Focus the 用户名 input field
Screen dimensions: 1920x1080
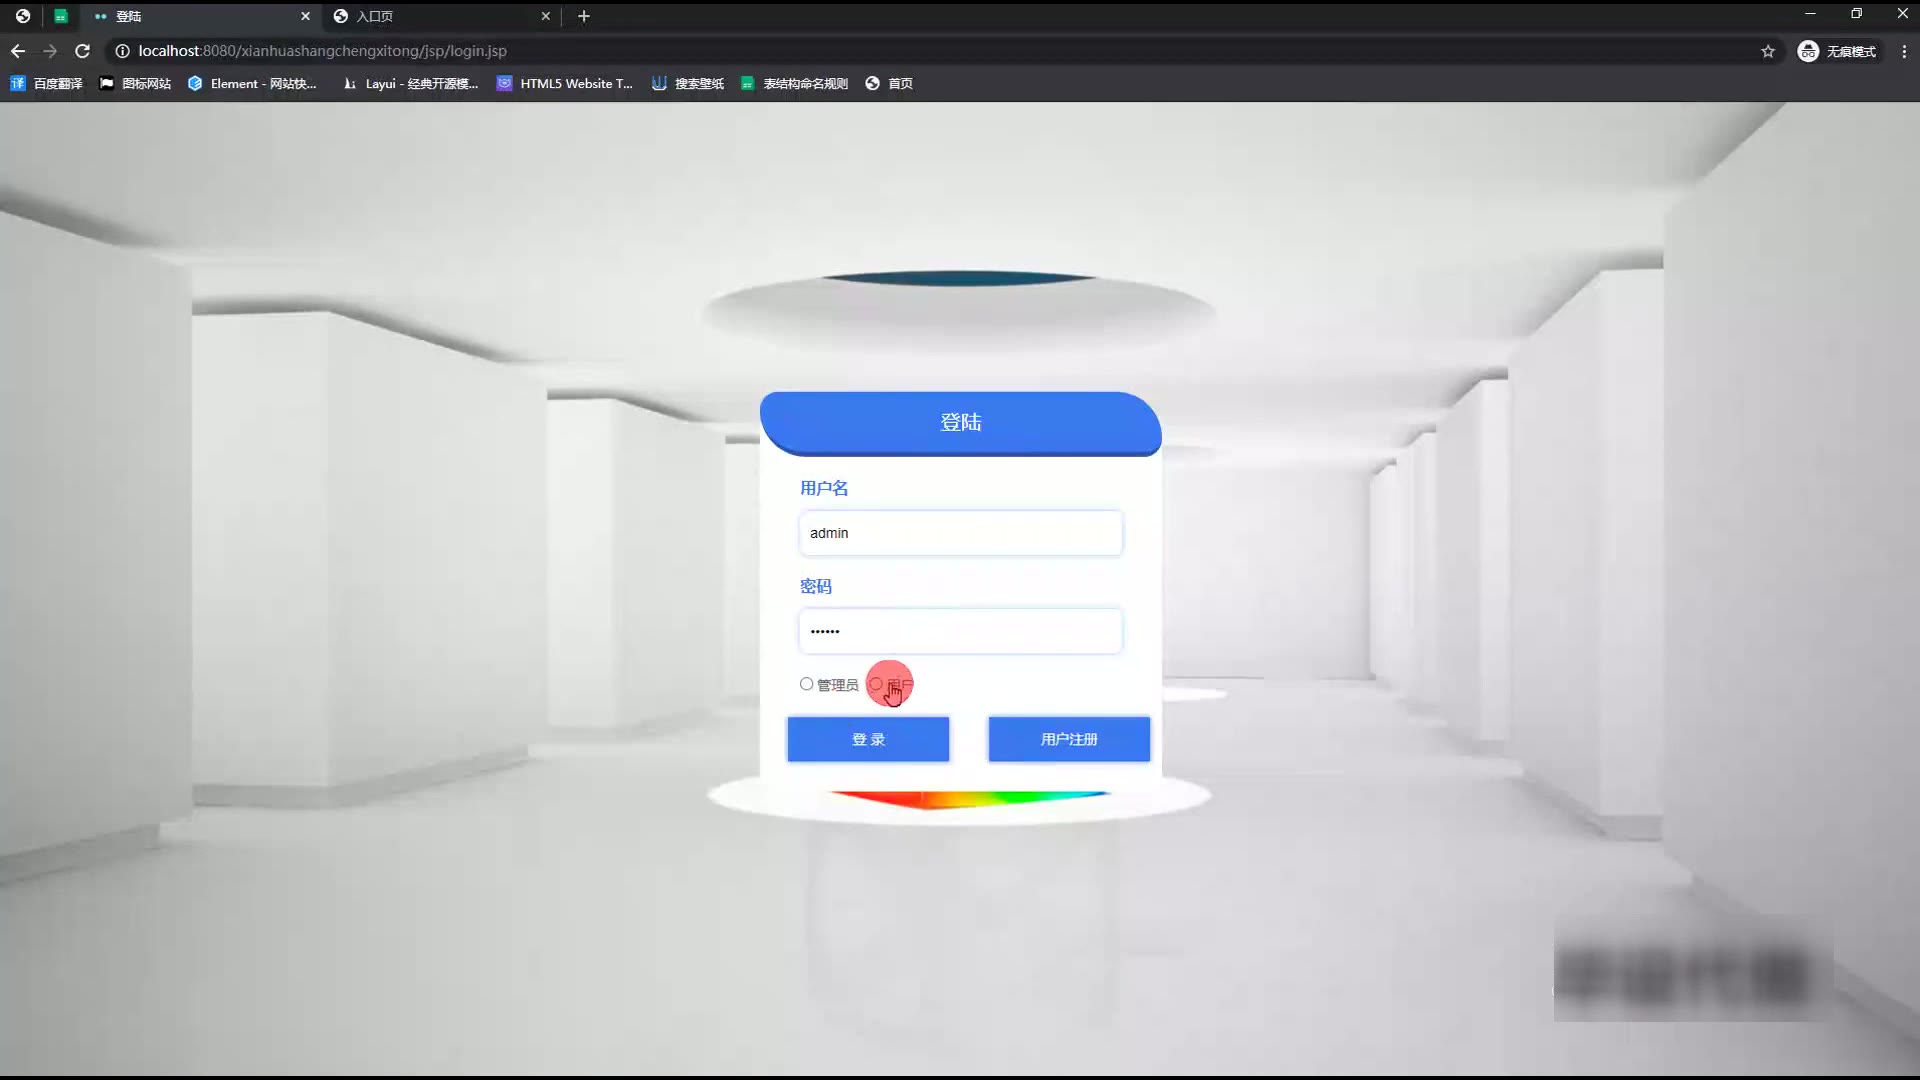pos(960,533)
